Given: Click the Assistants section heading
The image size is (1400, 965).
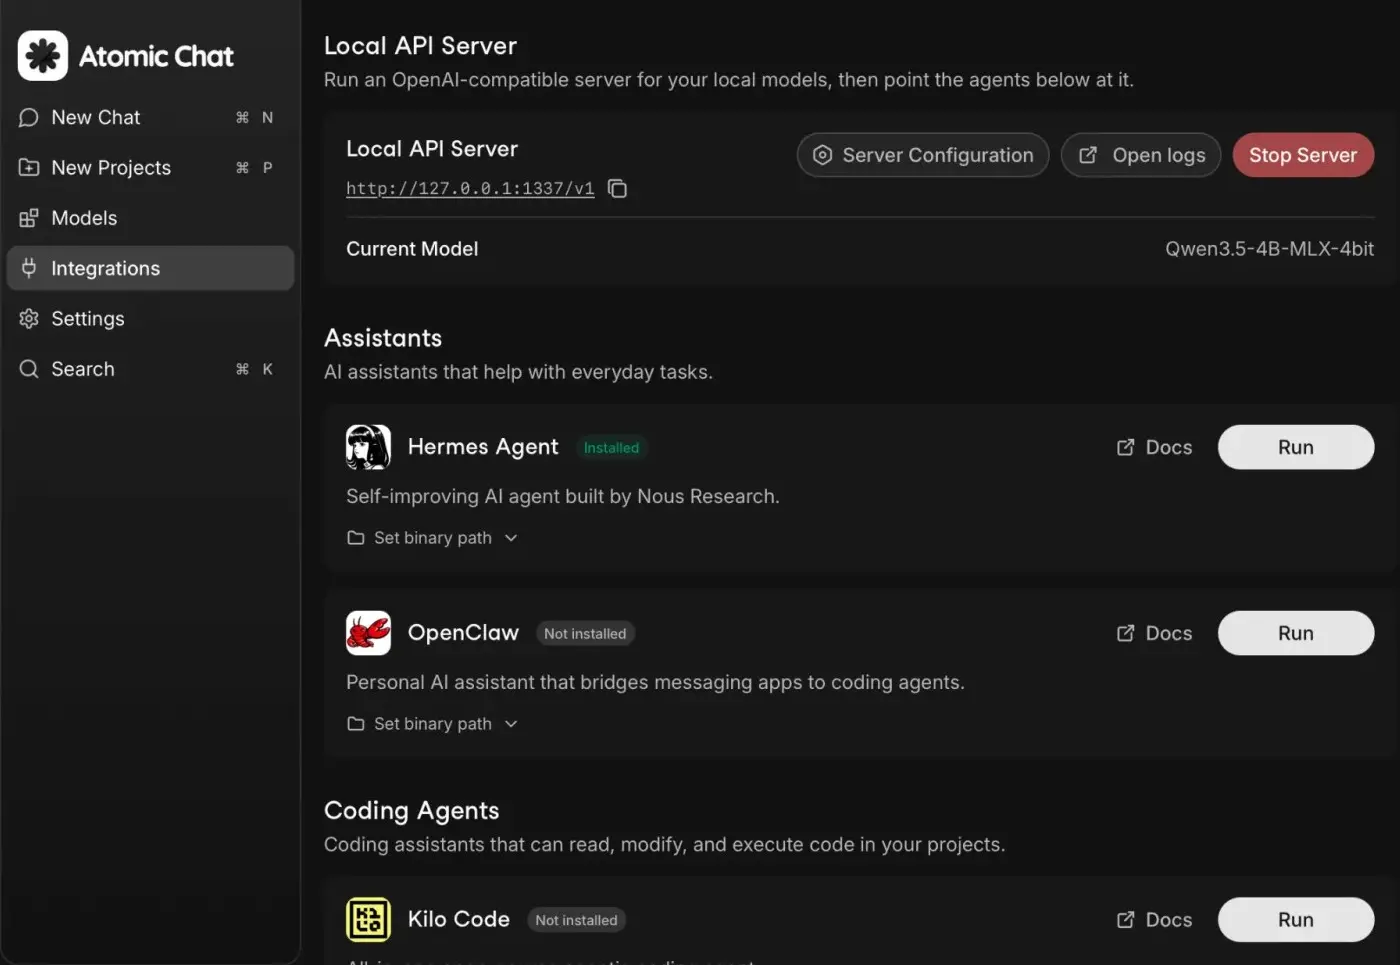Looking at the screenshot, I should [383, 338].
